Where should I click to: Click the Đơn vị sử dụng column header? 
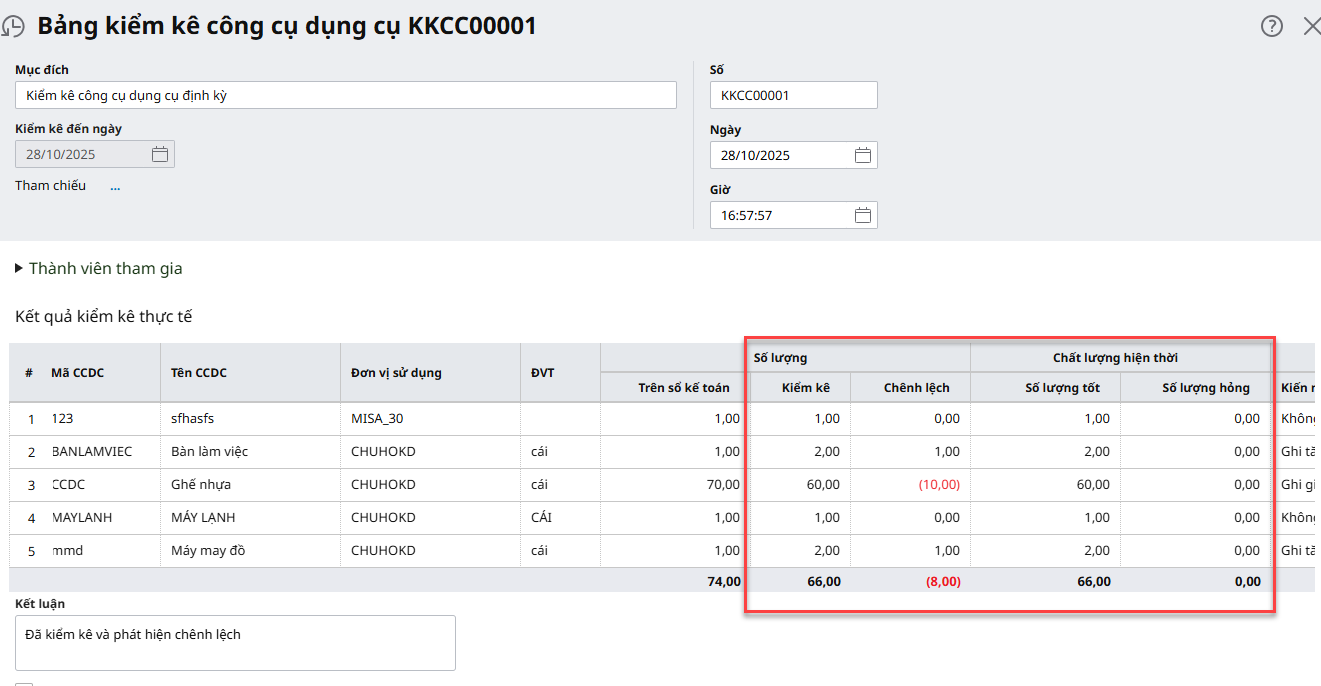[396, 373]
